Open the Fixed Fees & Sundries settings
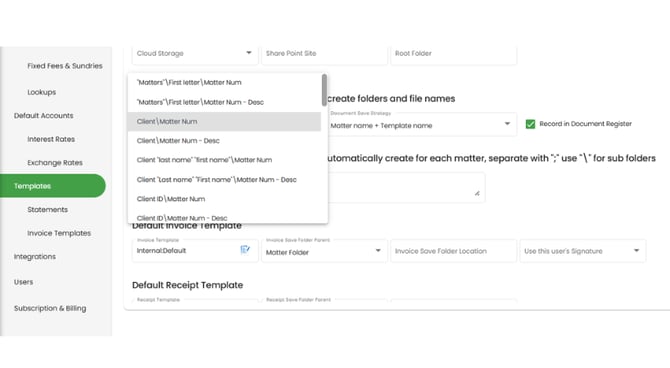 tap(65, 66)
